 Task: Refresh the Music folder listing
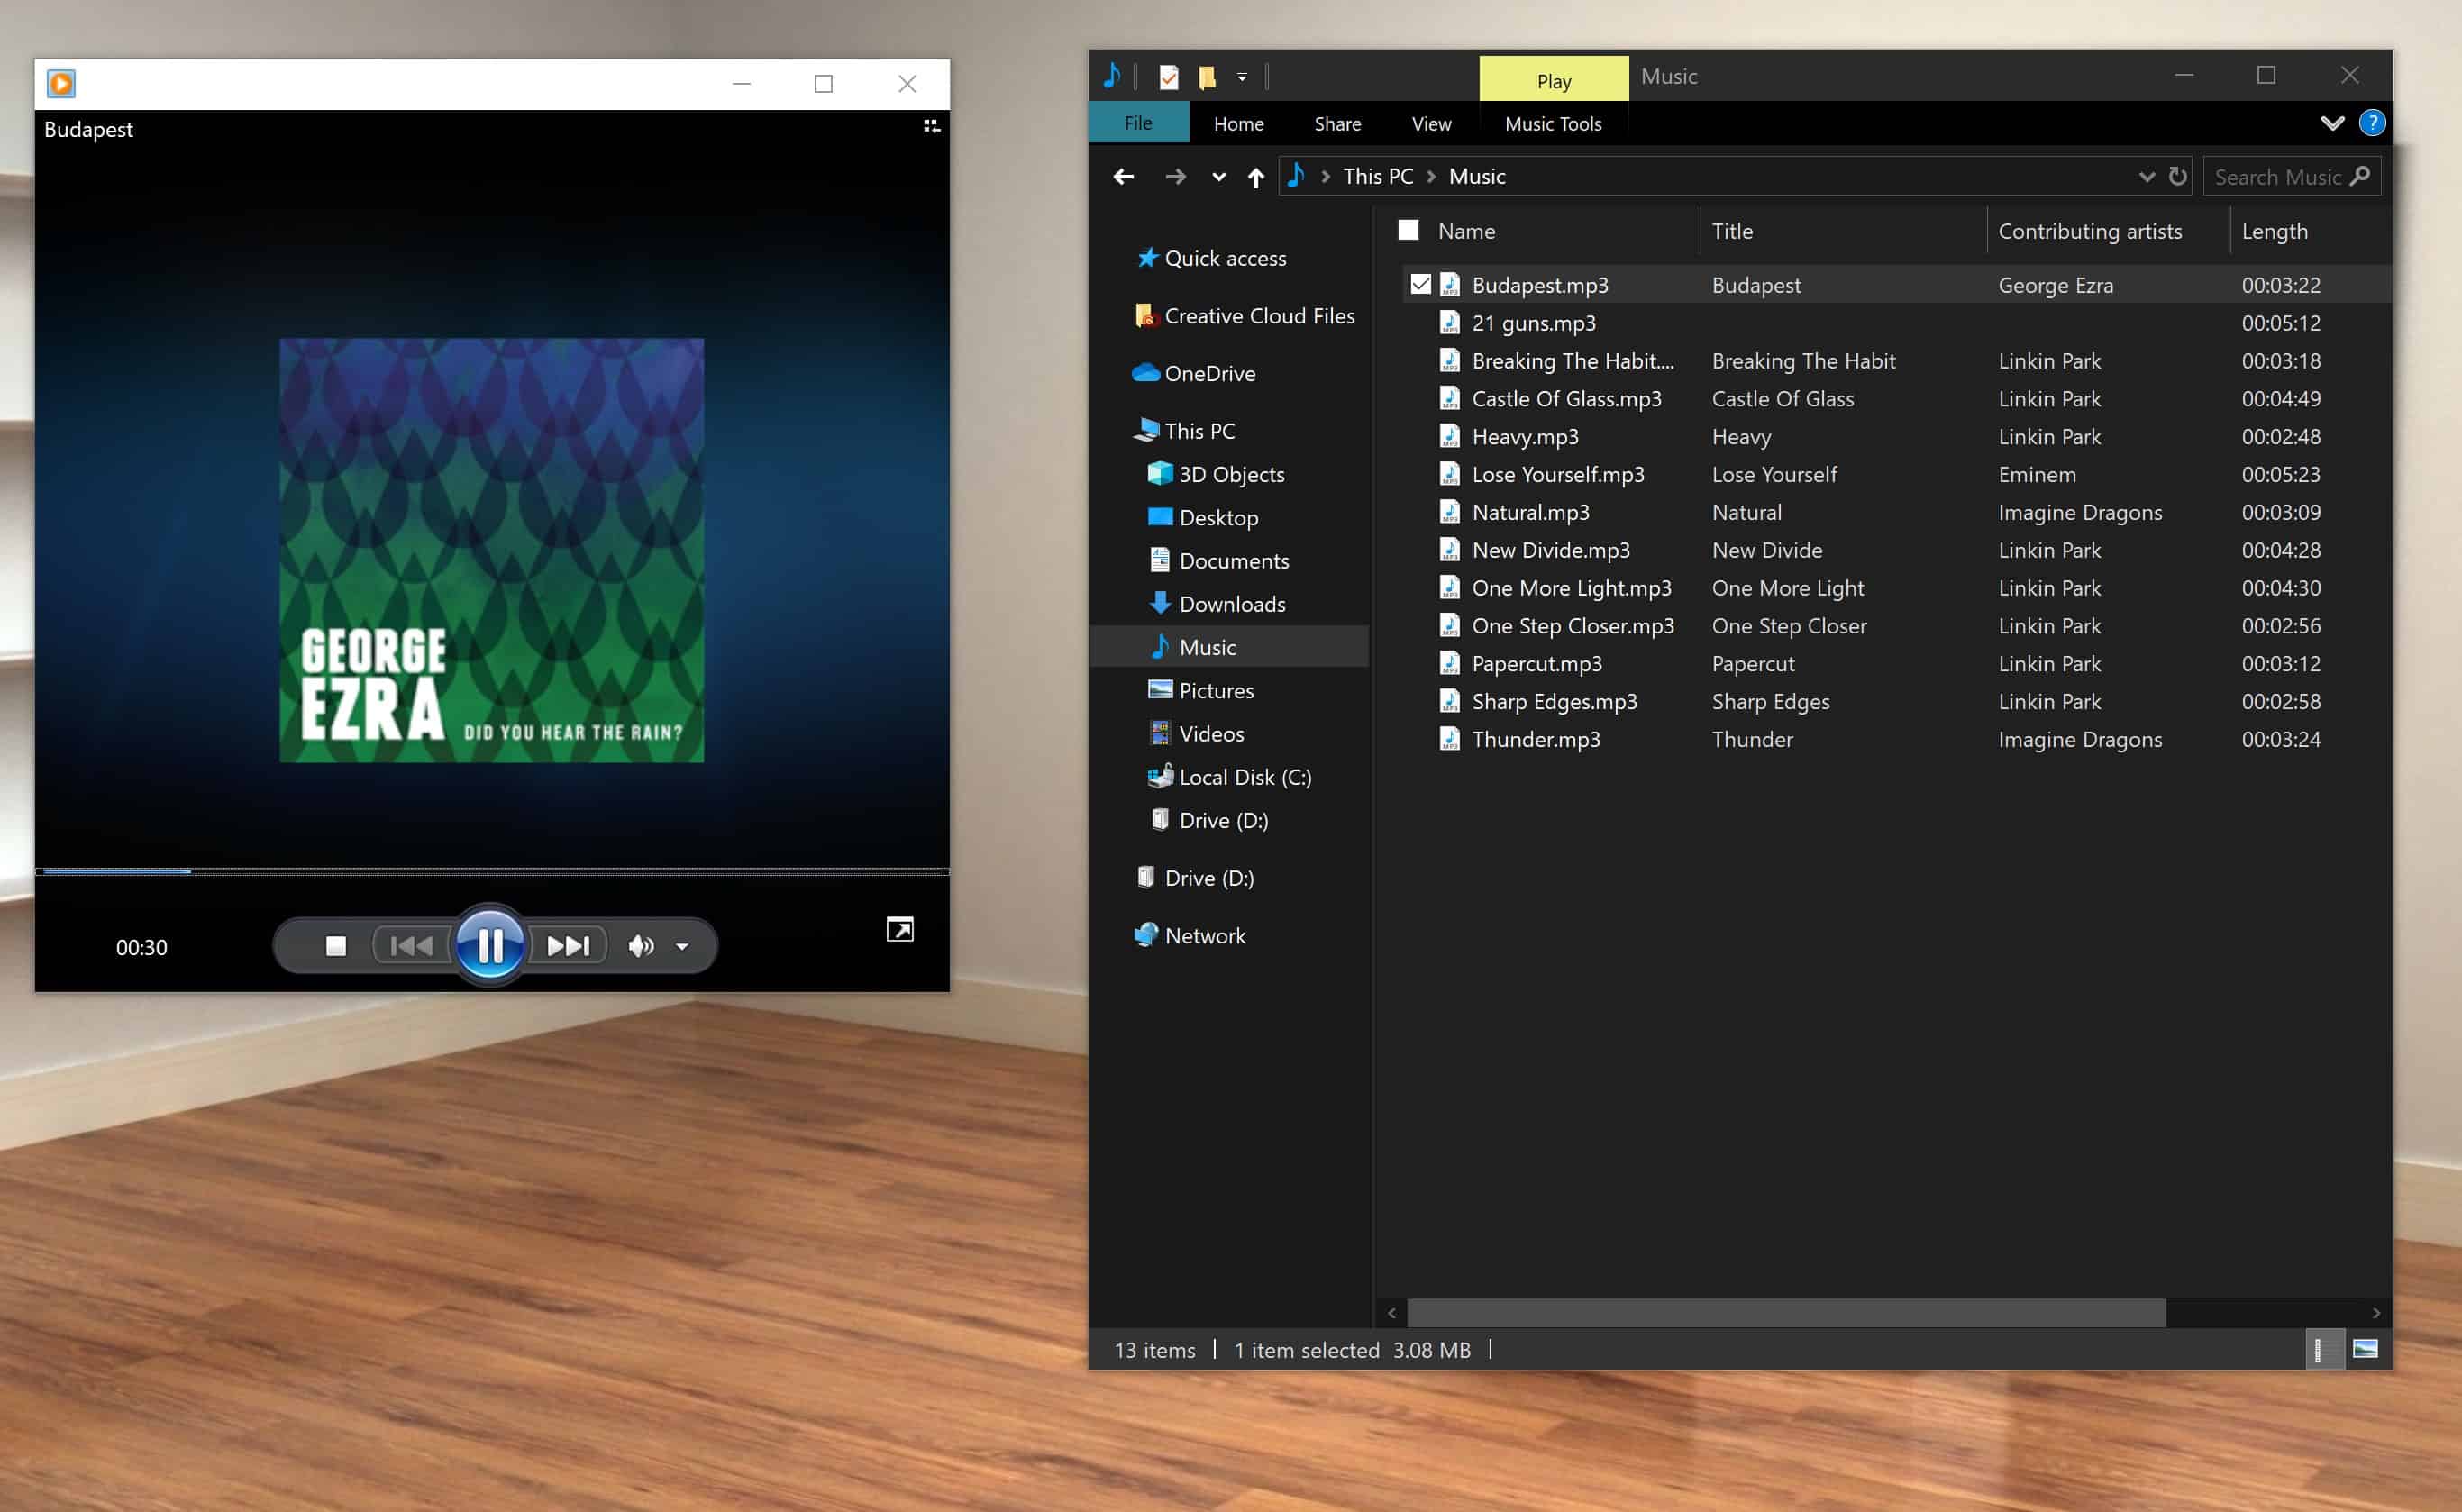point(2177,177)
